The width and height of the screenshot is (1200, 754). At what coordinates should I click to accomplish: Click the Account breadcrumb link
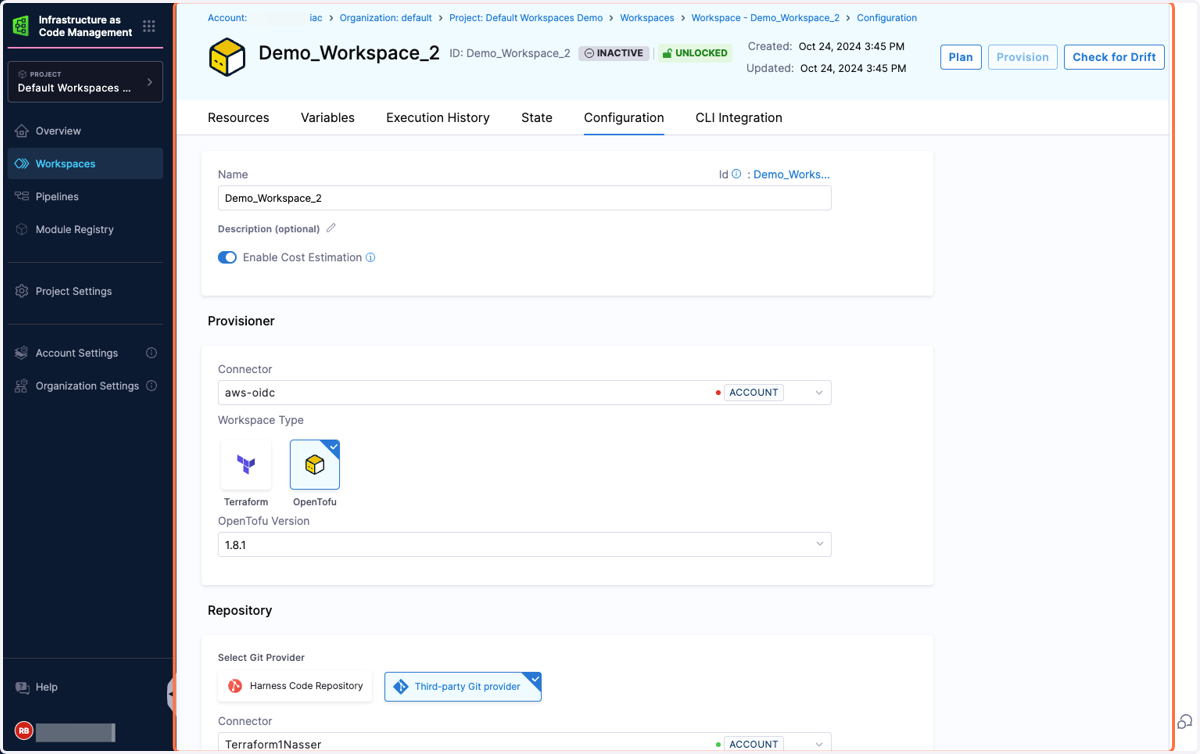(x=265, y=18)
